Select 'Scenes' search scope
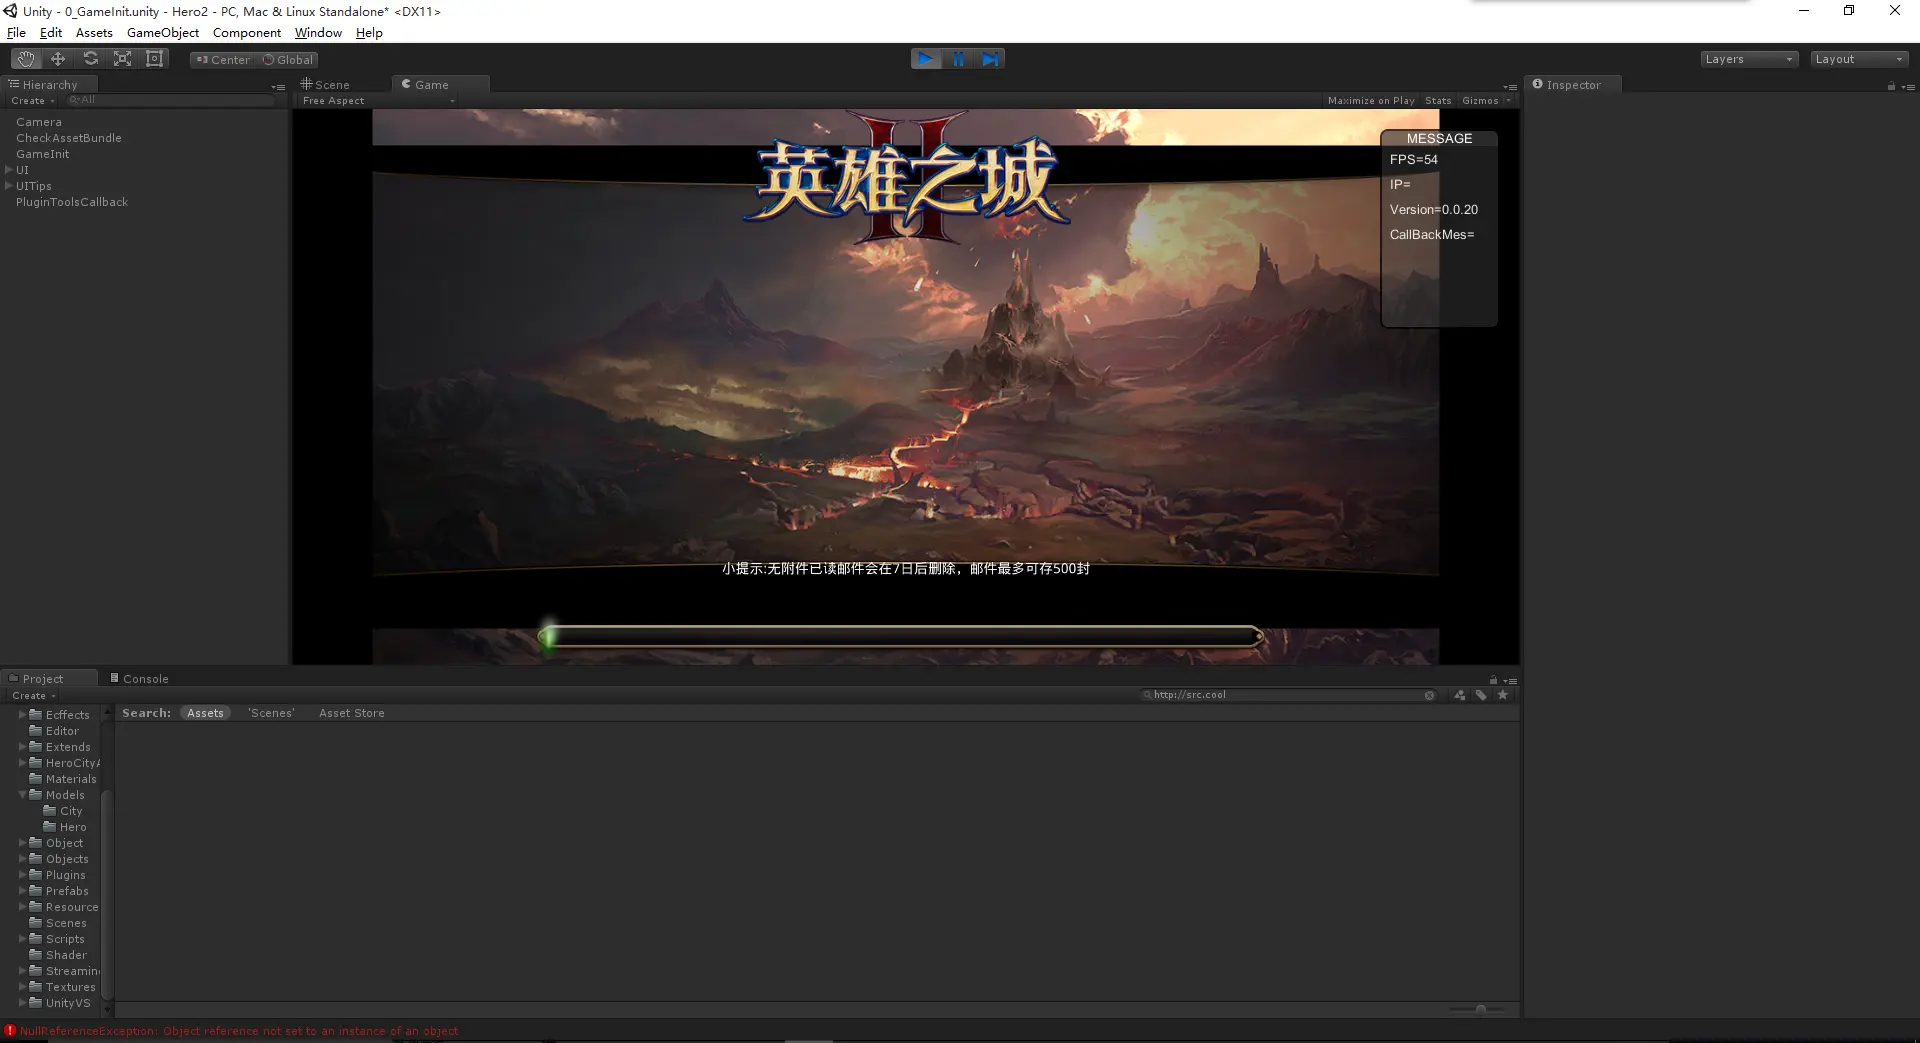Screen dimensions: 1920x1043 point(271,713)
